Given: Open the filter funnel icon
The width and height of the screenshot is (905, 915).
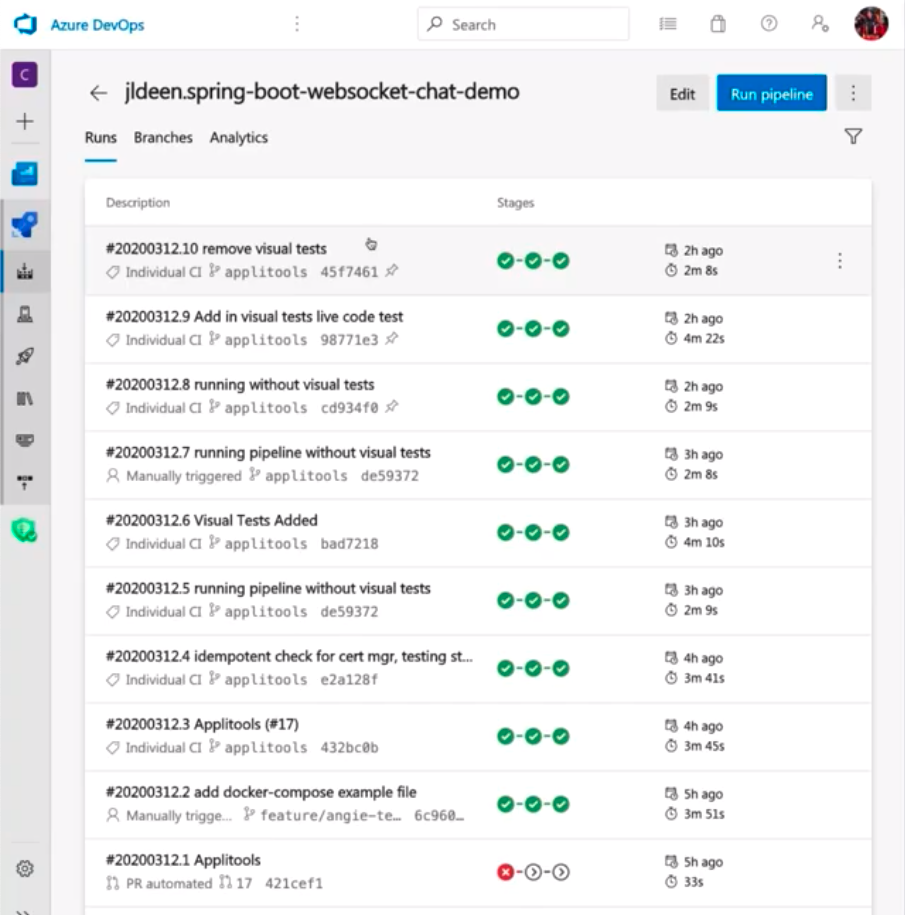Looking at the screenshot, I should point(853,137).
